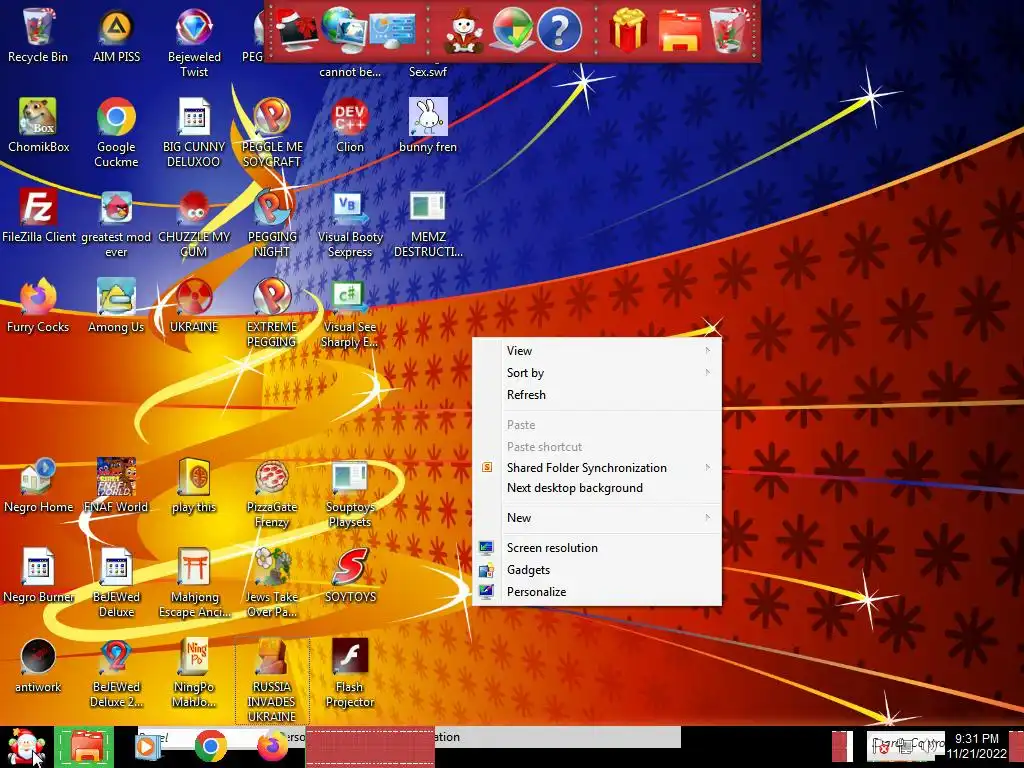This screenshot has height=768, width=1024.
Task: Select the Recycle Bin desktop icon
Action: point(38,36)
